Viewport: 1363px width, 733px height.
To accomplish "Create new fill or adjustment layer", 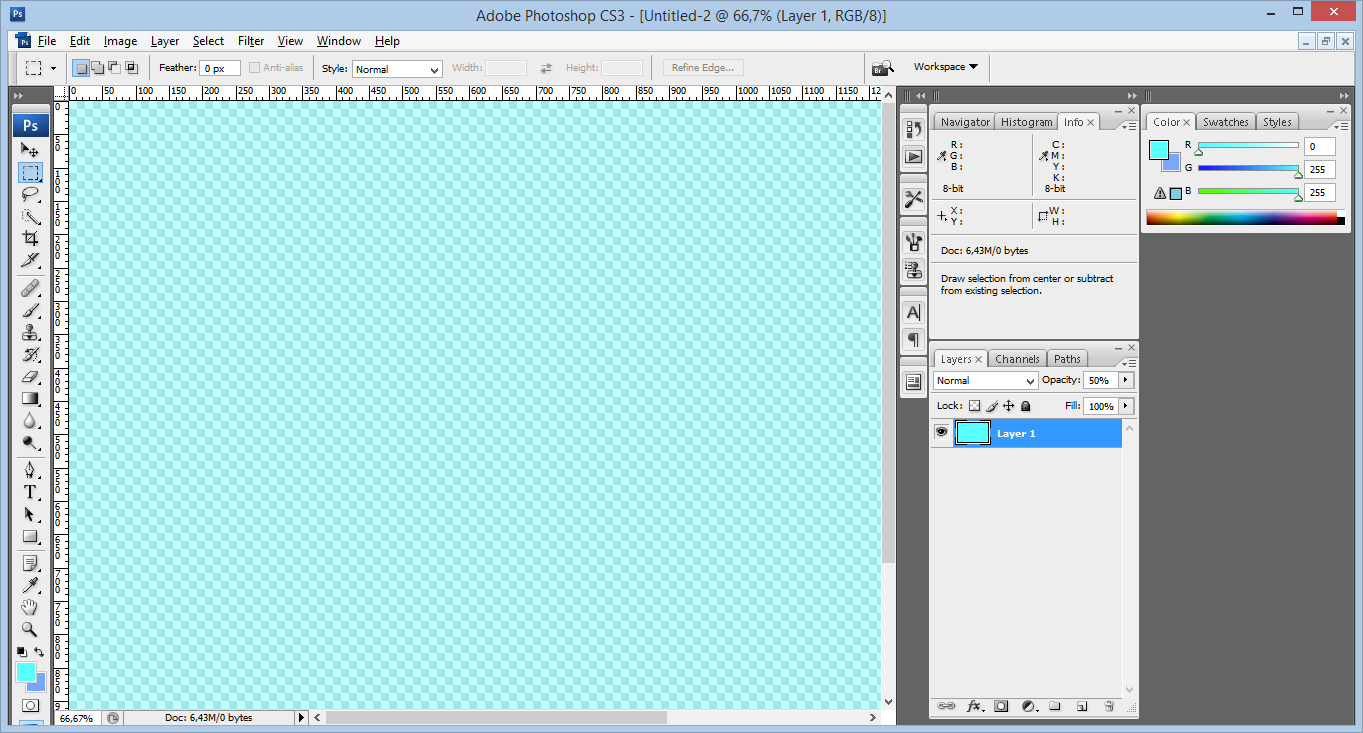I will pyautogui.click(x=1028, y=706).
